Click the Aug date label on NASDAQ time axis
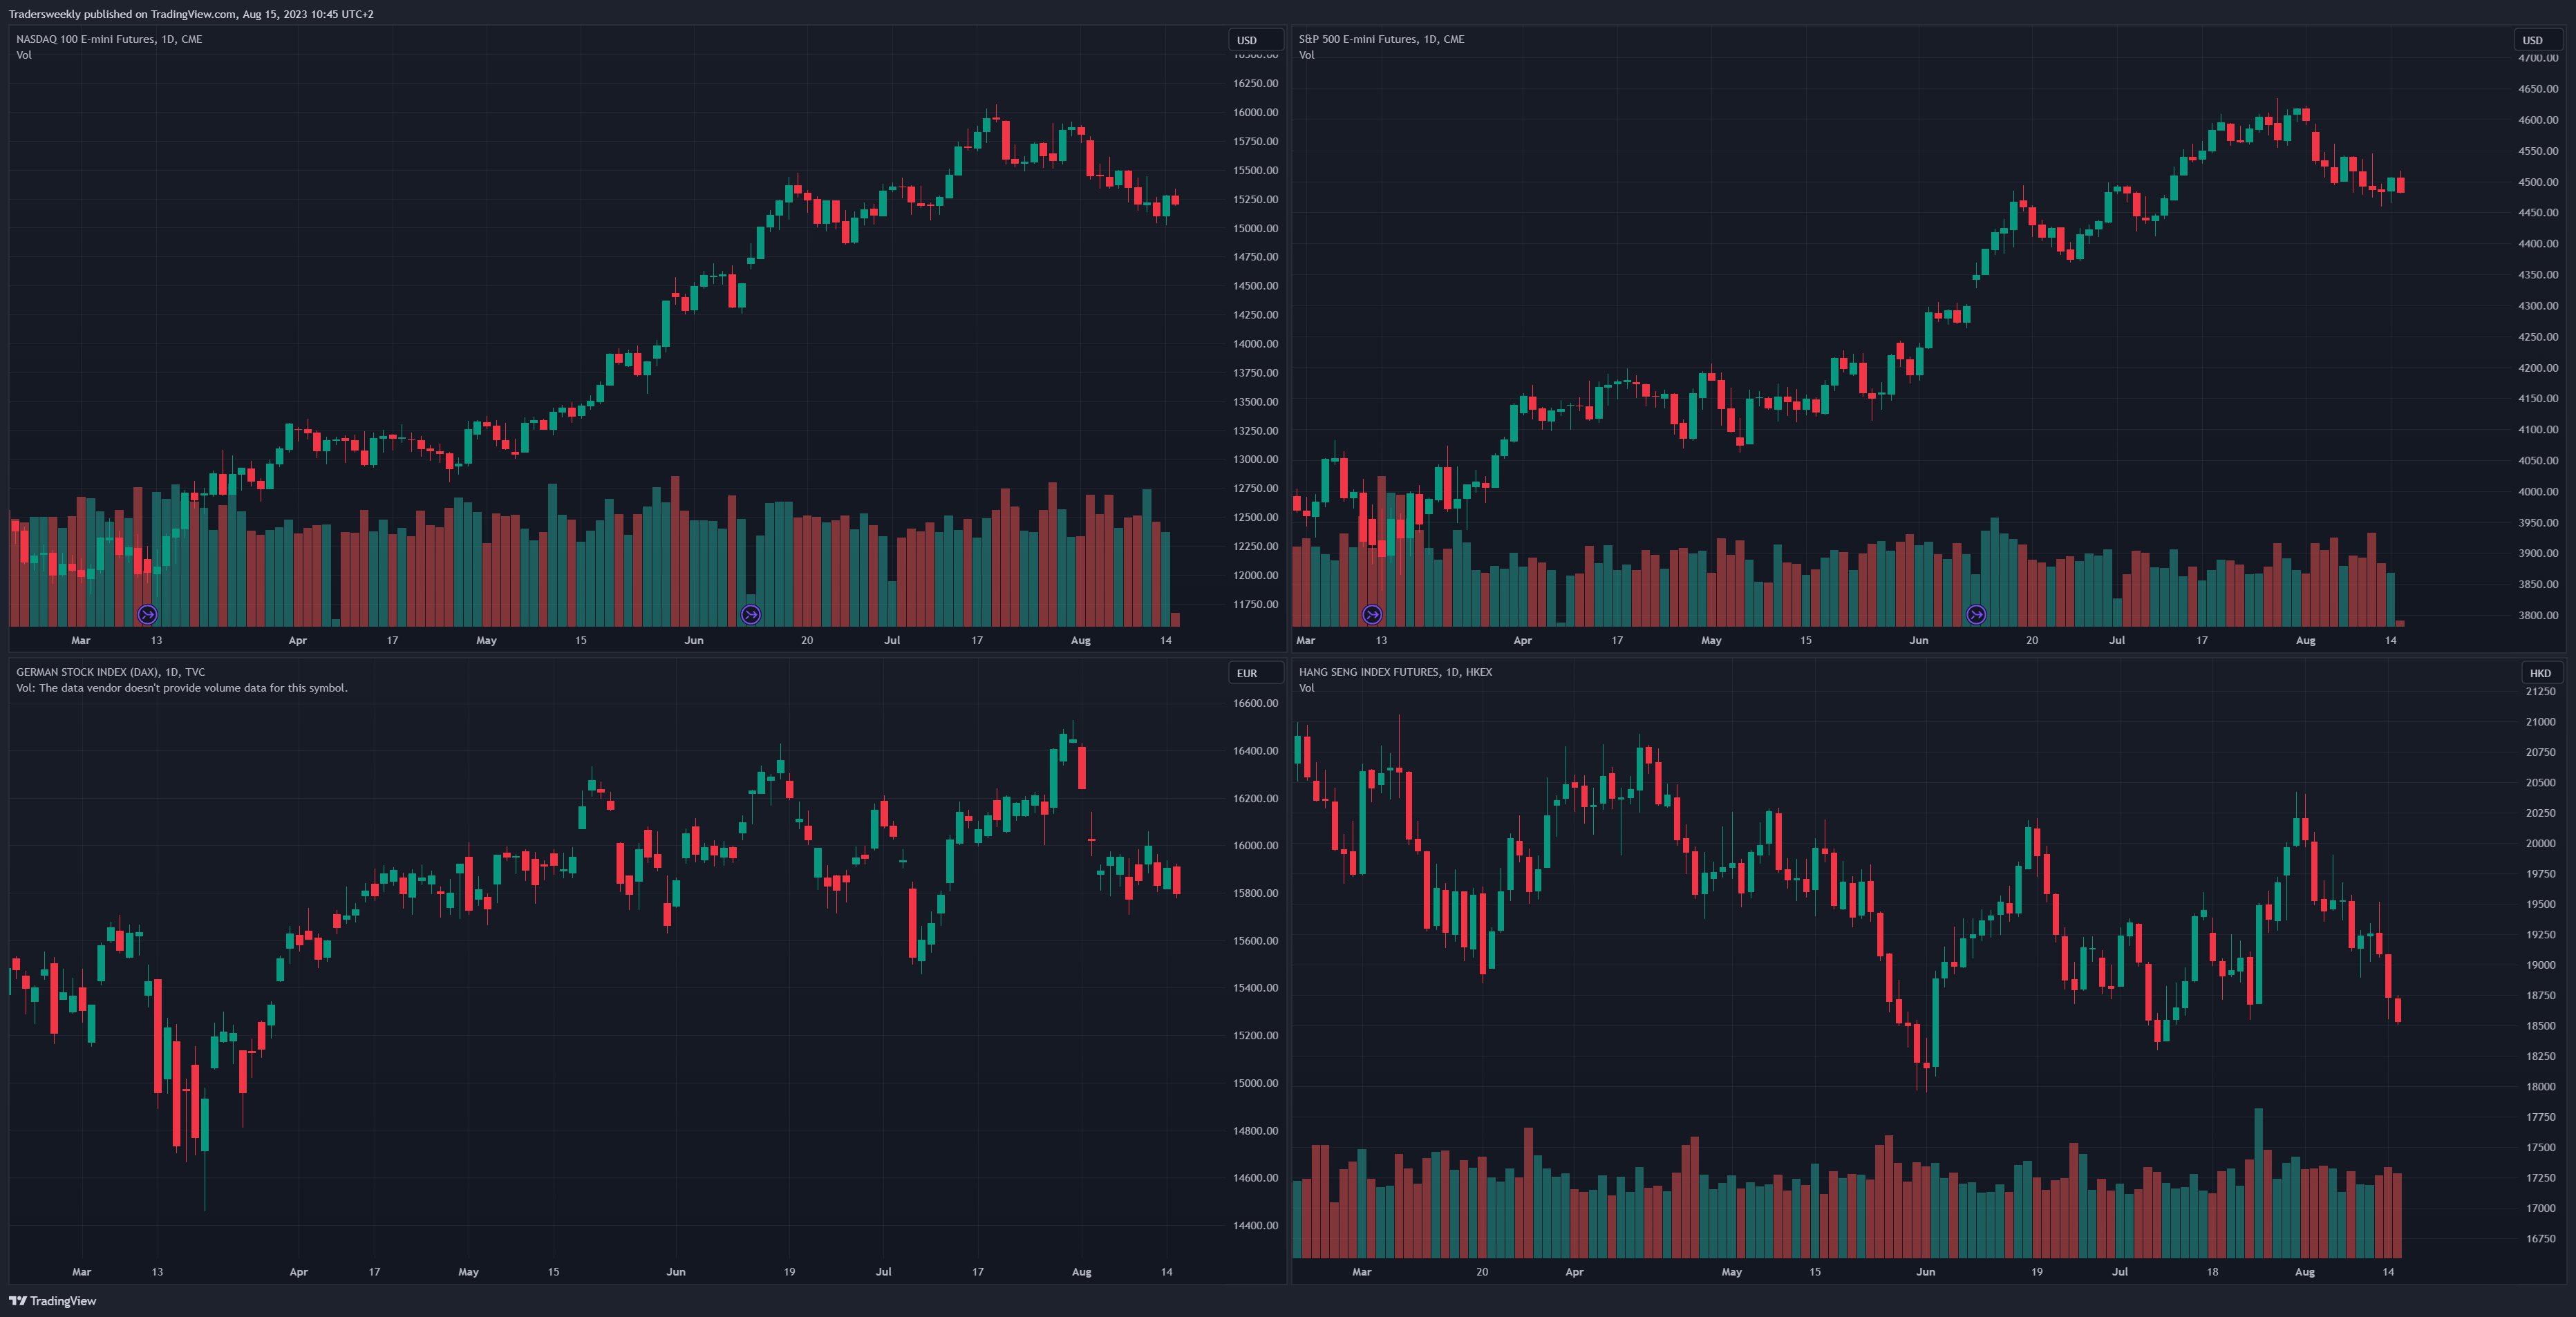The image size is (2576, 1317). [1081, 640]
